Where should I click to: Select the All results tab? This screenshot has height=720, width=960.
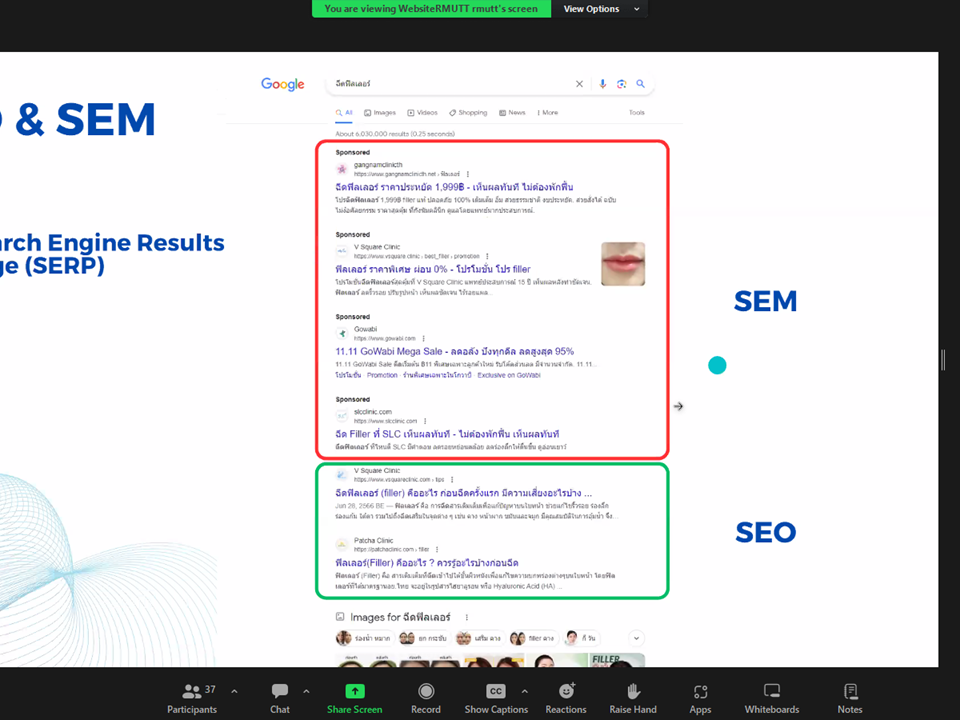(344, 113)
